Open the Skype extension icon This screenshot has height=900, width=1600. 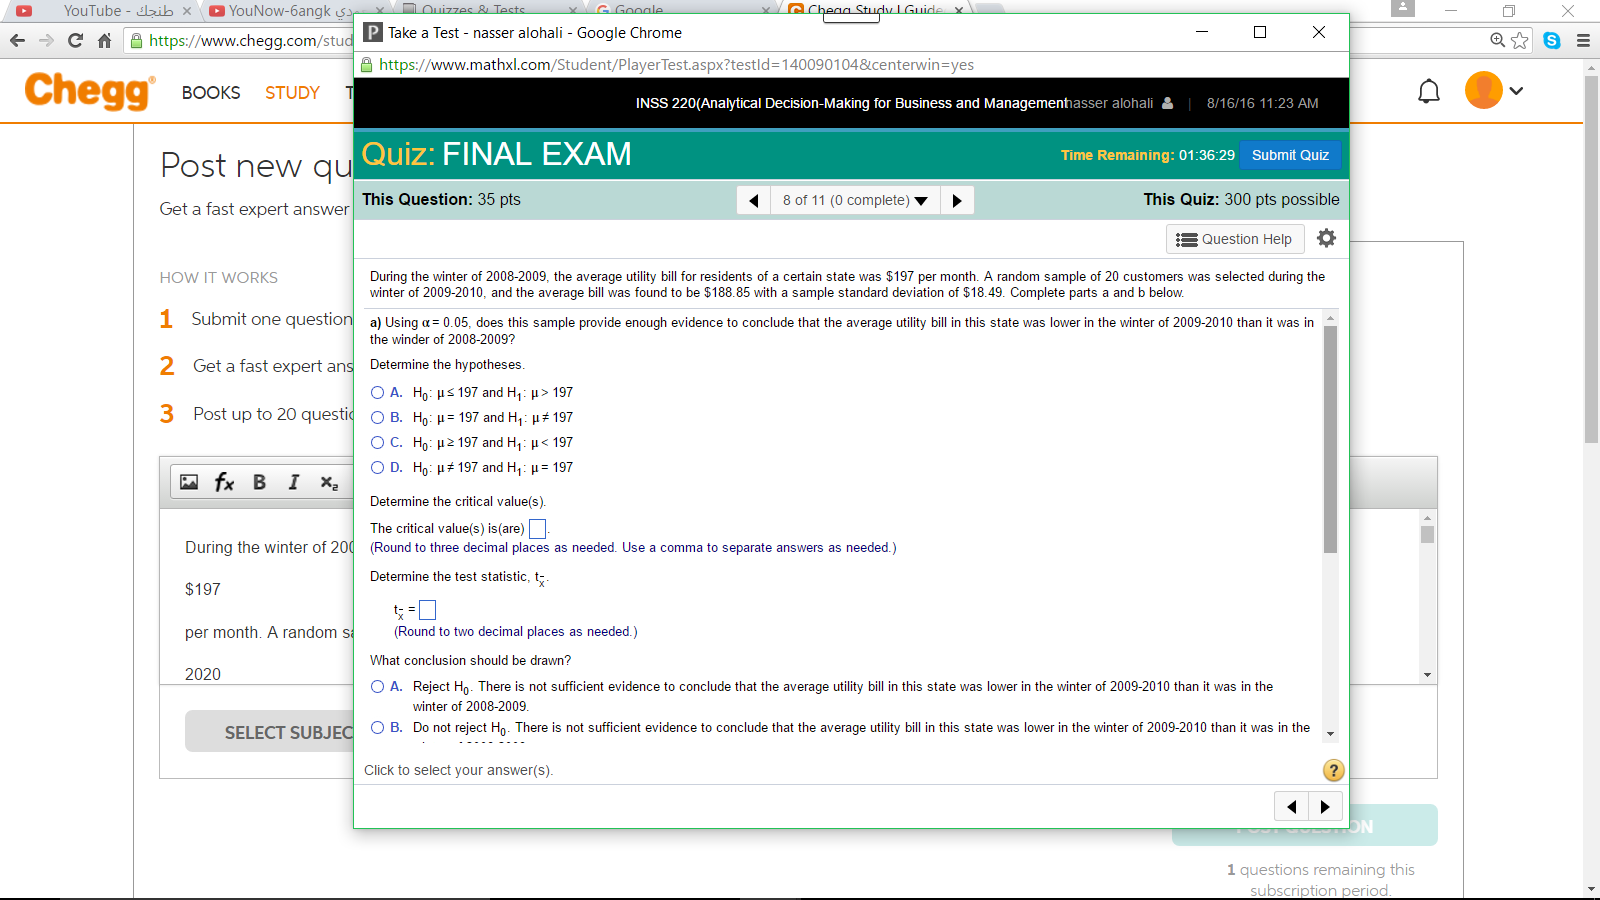click(x=1552, y=40)
